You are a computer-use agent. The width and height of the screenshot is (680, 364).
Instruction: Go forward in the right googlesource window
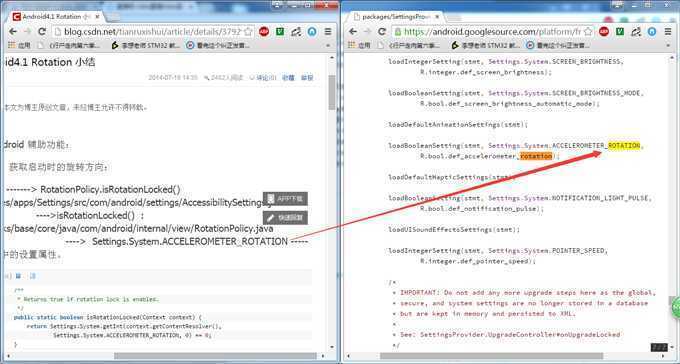(367, 31)
